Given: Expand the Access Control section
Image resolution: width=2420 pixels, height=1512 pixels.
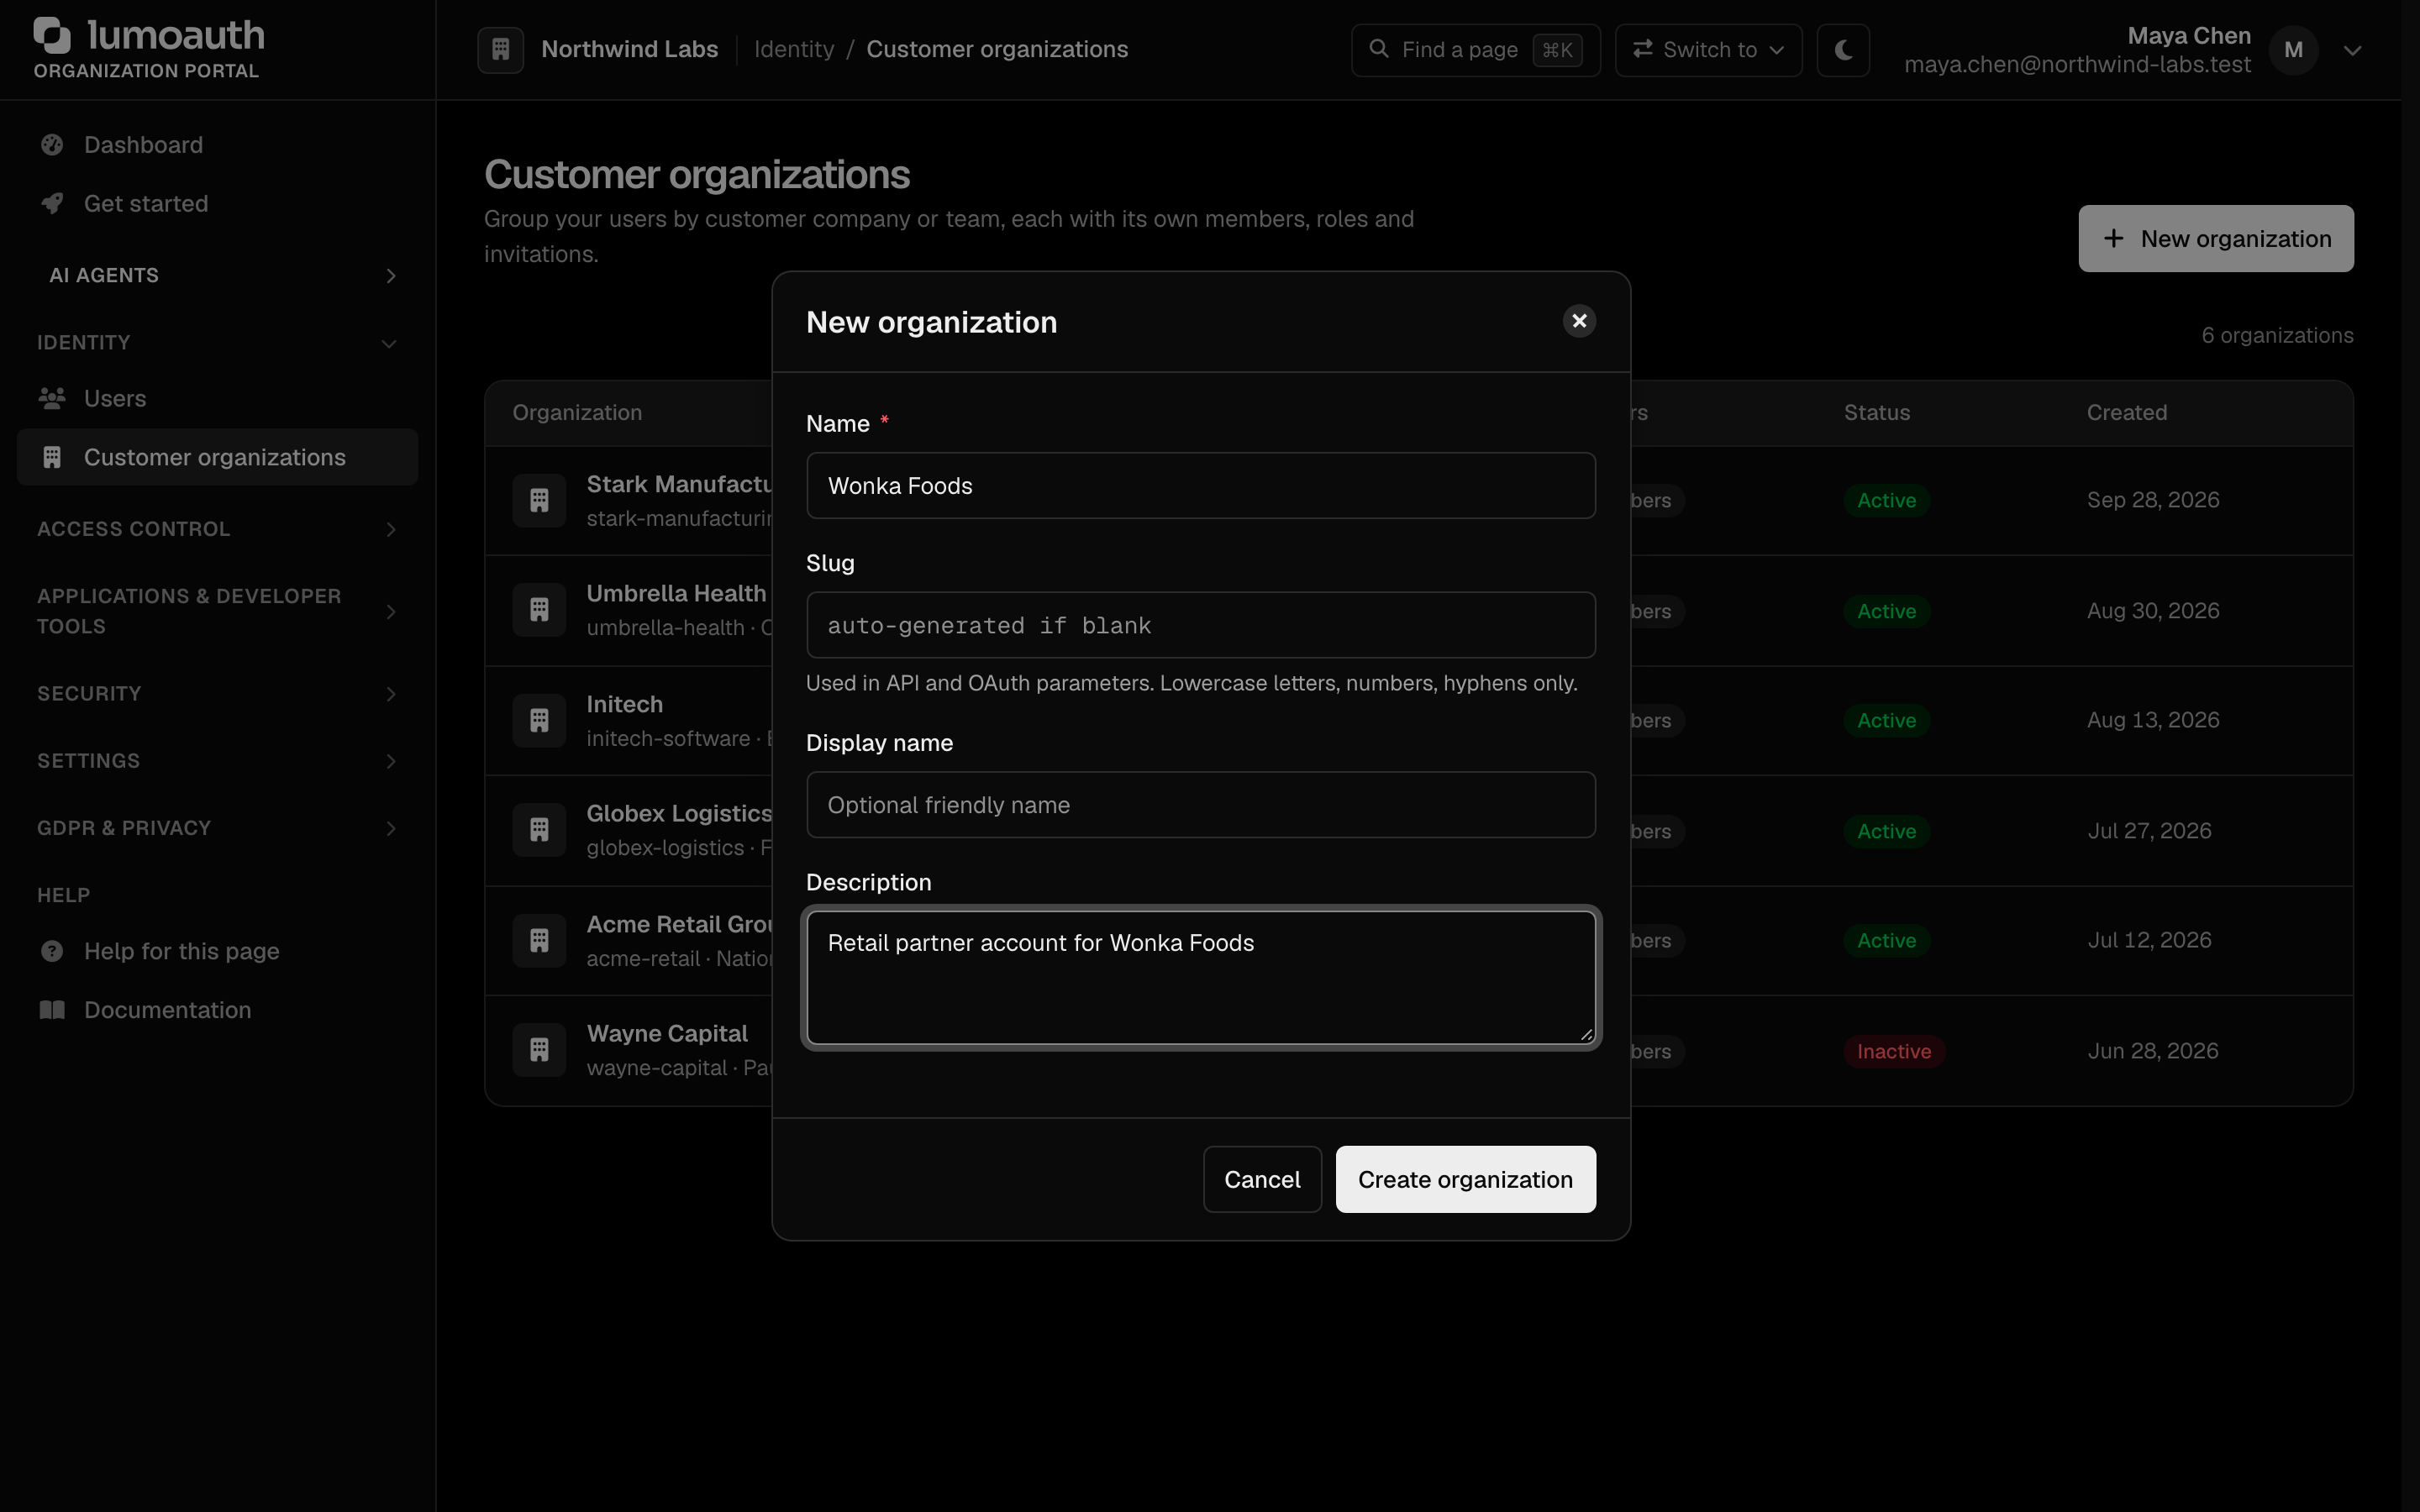Looking at the screenshot, I should (x=217, y=529).
